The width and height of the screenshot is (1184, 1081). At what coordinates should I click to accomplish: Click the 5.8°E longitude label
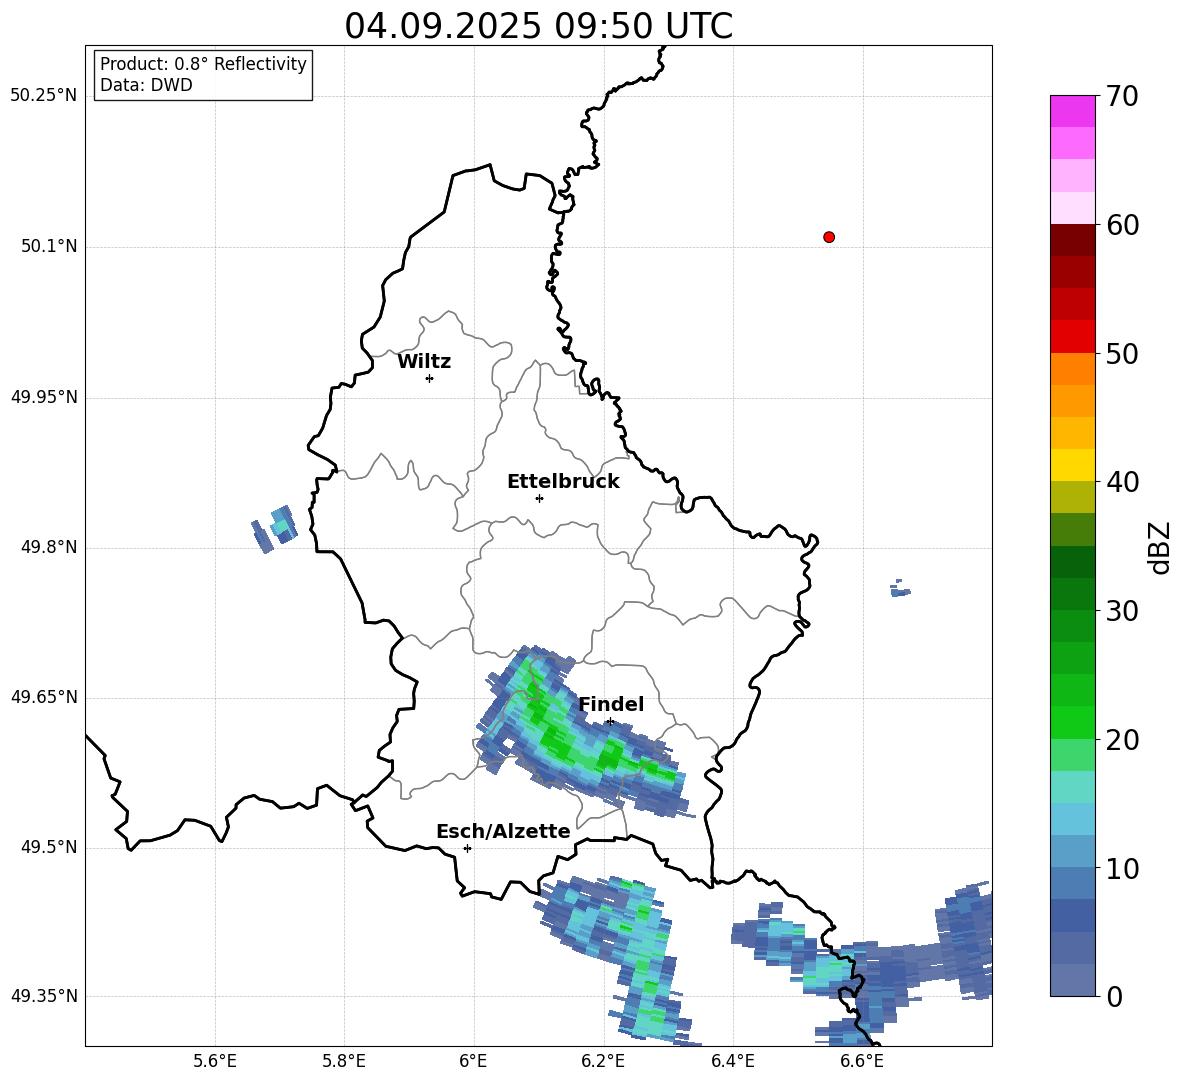tap(344, 1061)
